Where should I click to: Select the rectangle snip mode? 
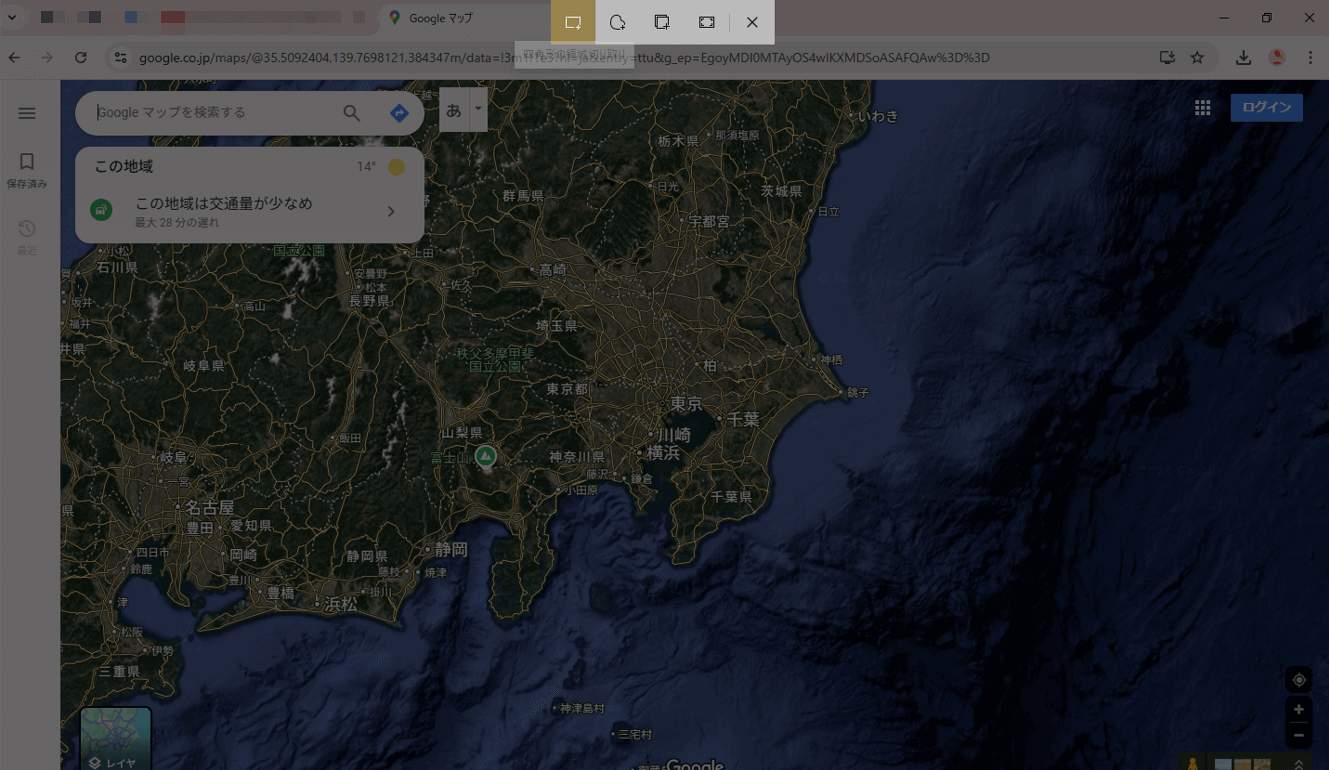[573, 22]
